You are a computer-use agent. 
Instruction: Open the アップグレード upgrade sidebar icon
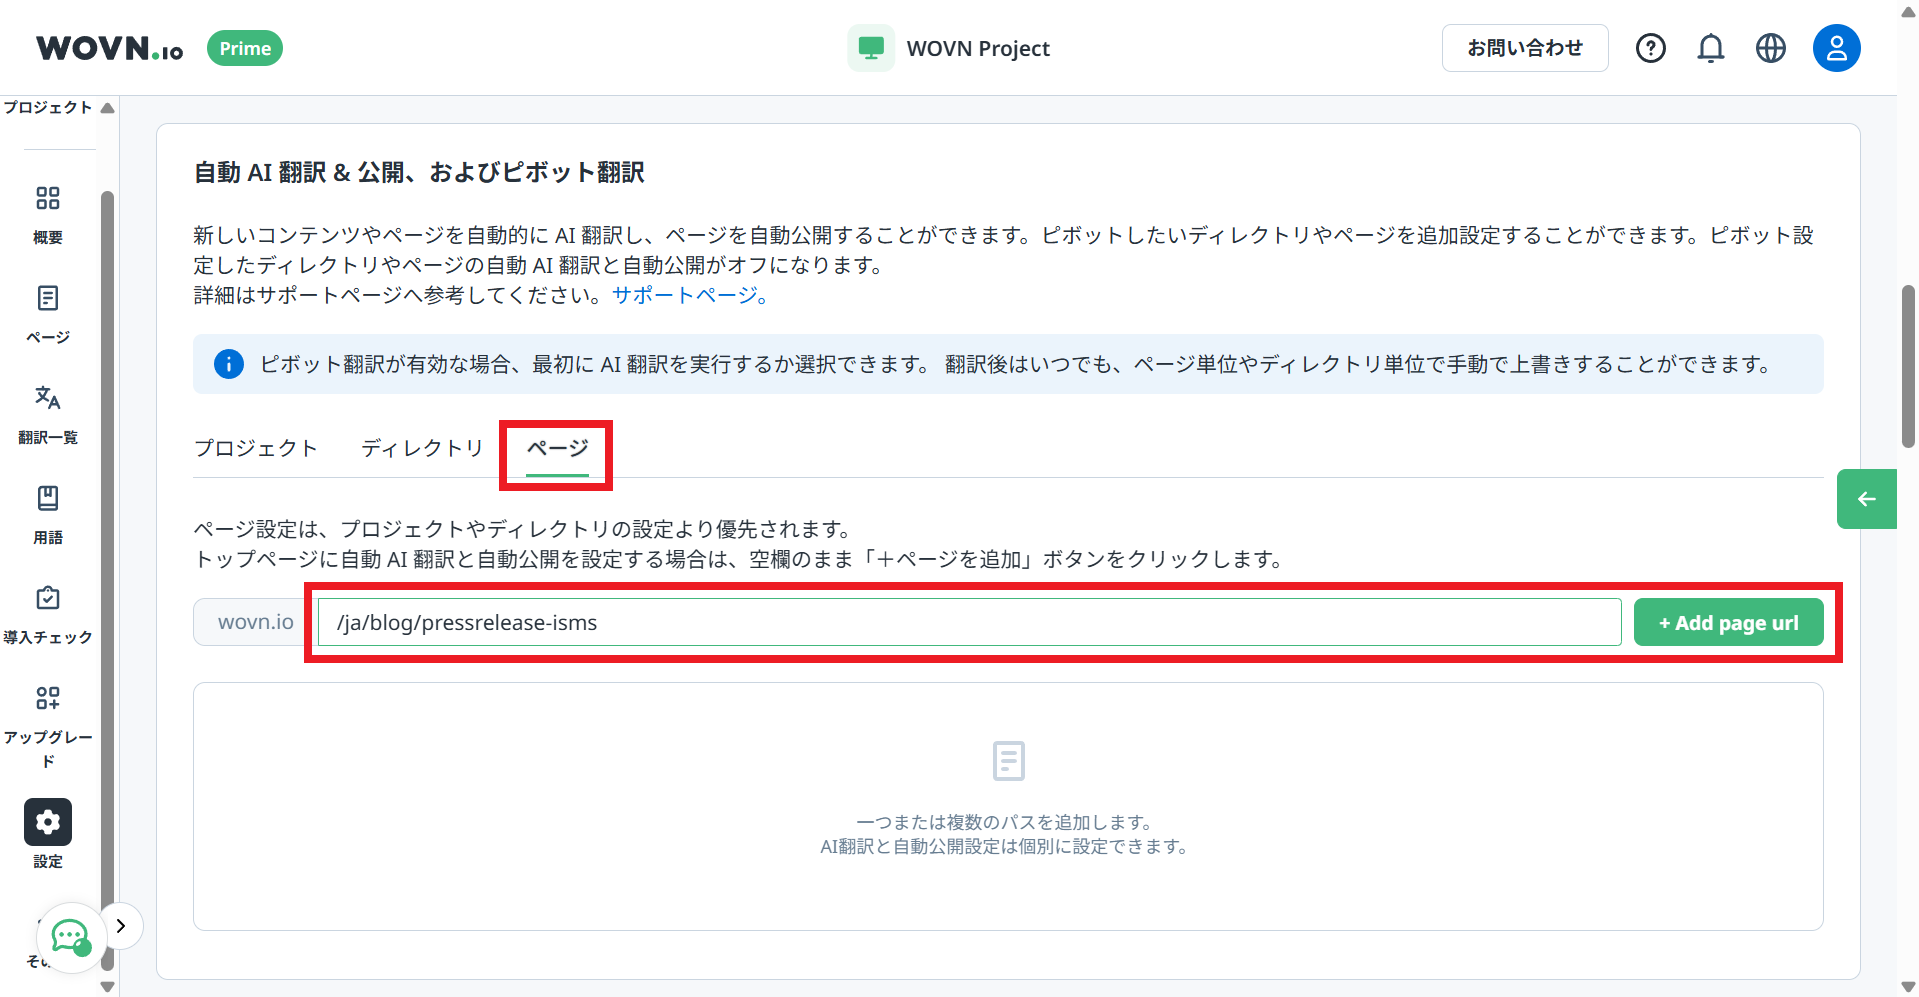[47, 699]
